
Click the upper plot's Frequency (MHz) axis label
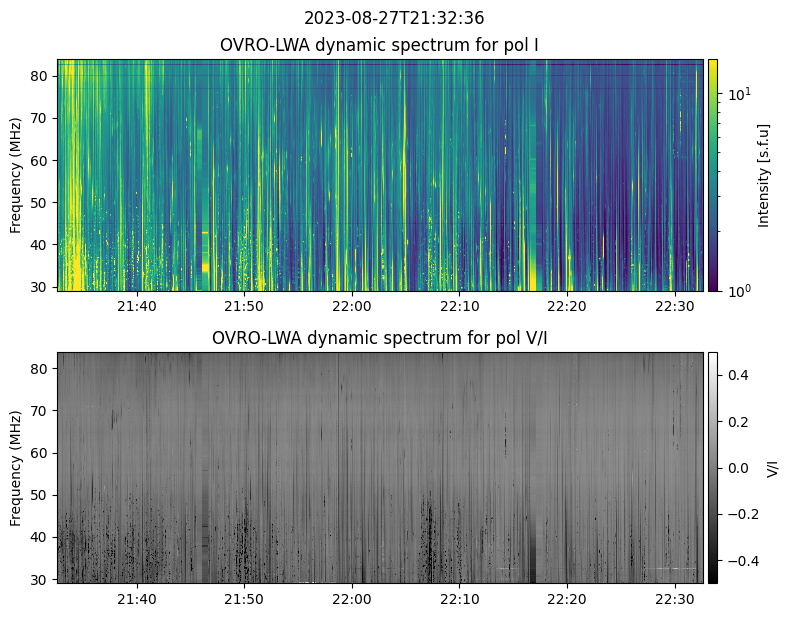point(16,175)
